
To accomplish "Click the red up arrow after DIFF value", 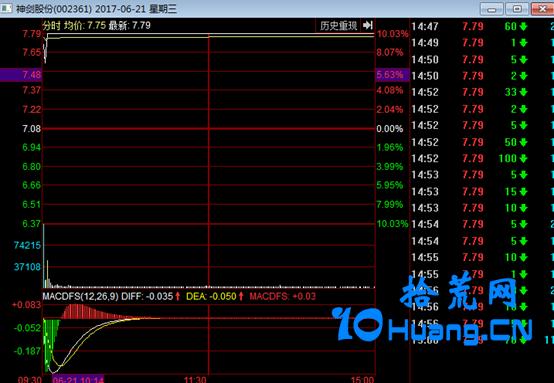I will pos(178,296).
